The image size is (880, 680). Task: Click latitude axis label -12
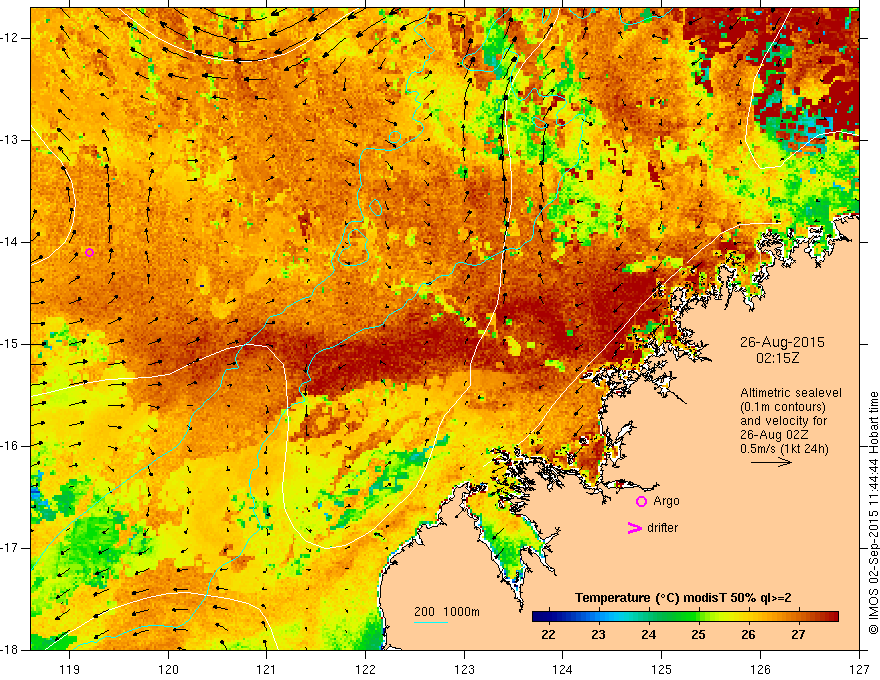click(x=11, y=38)
